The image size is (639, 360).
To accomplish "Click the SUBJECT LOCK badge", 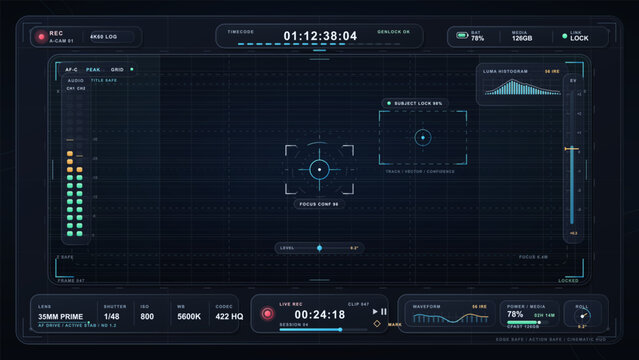I will click(415, 104).
